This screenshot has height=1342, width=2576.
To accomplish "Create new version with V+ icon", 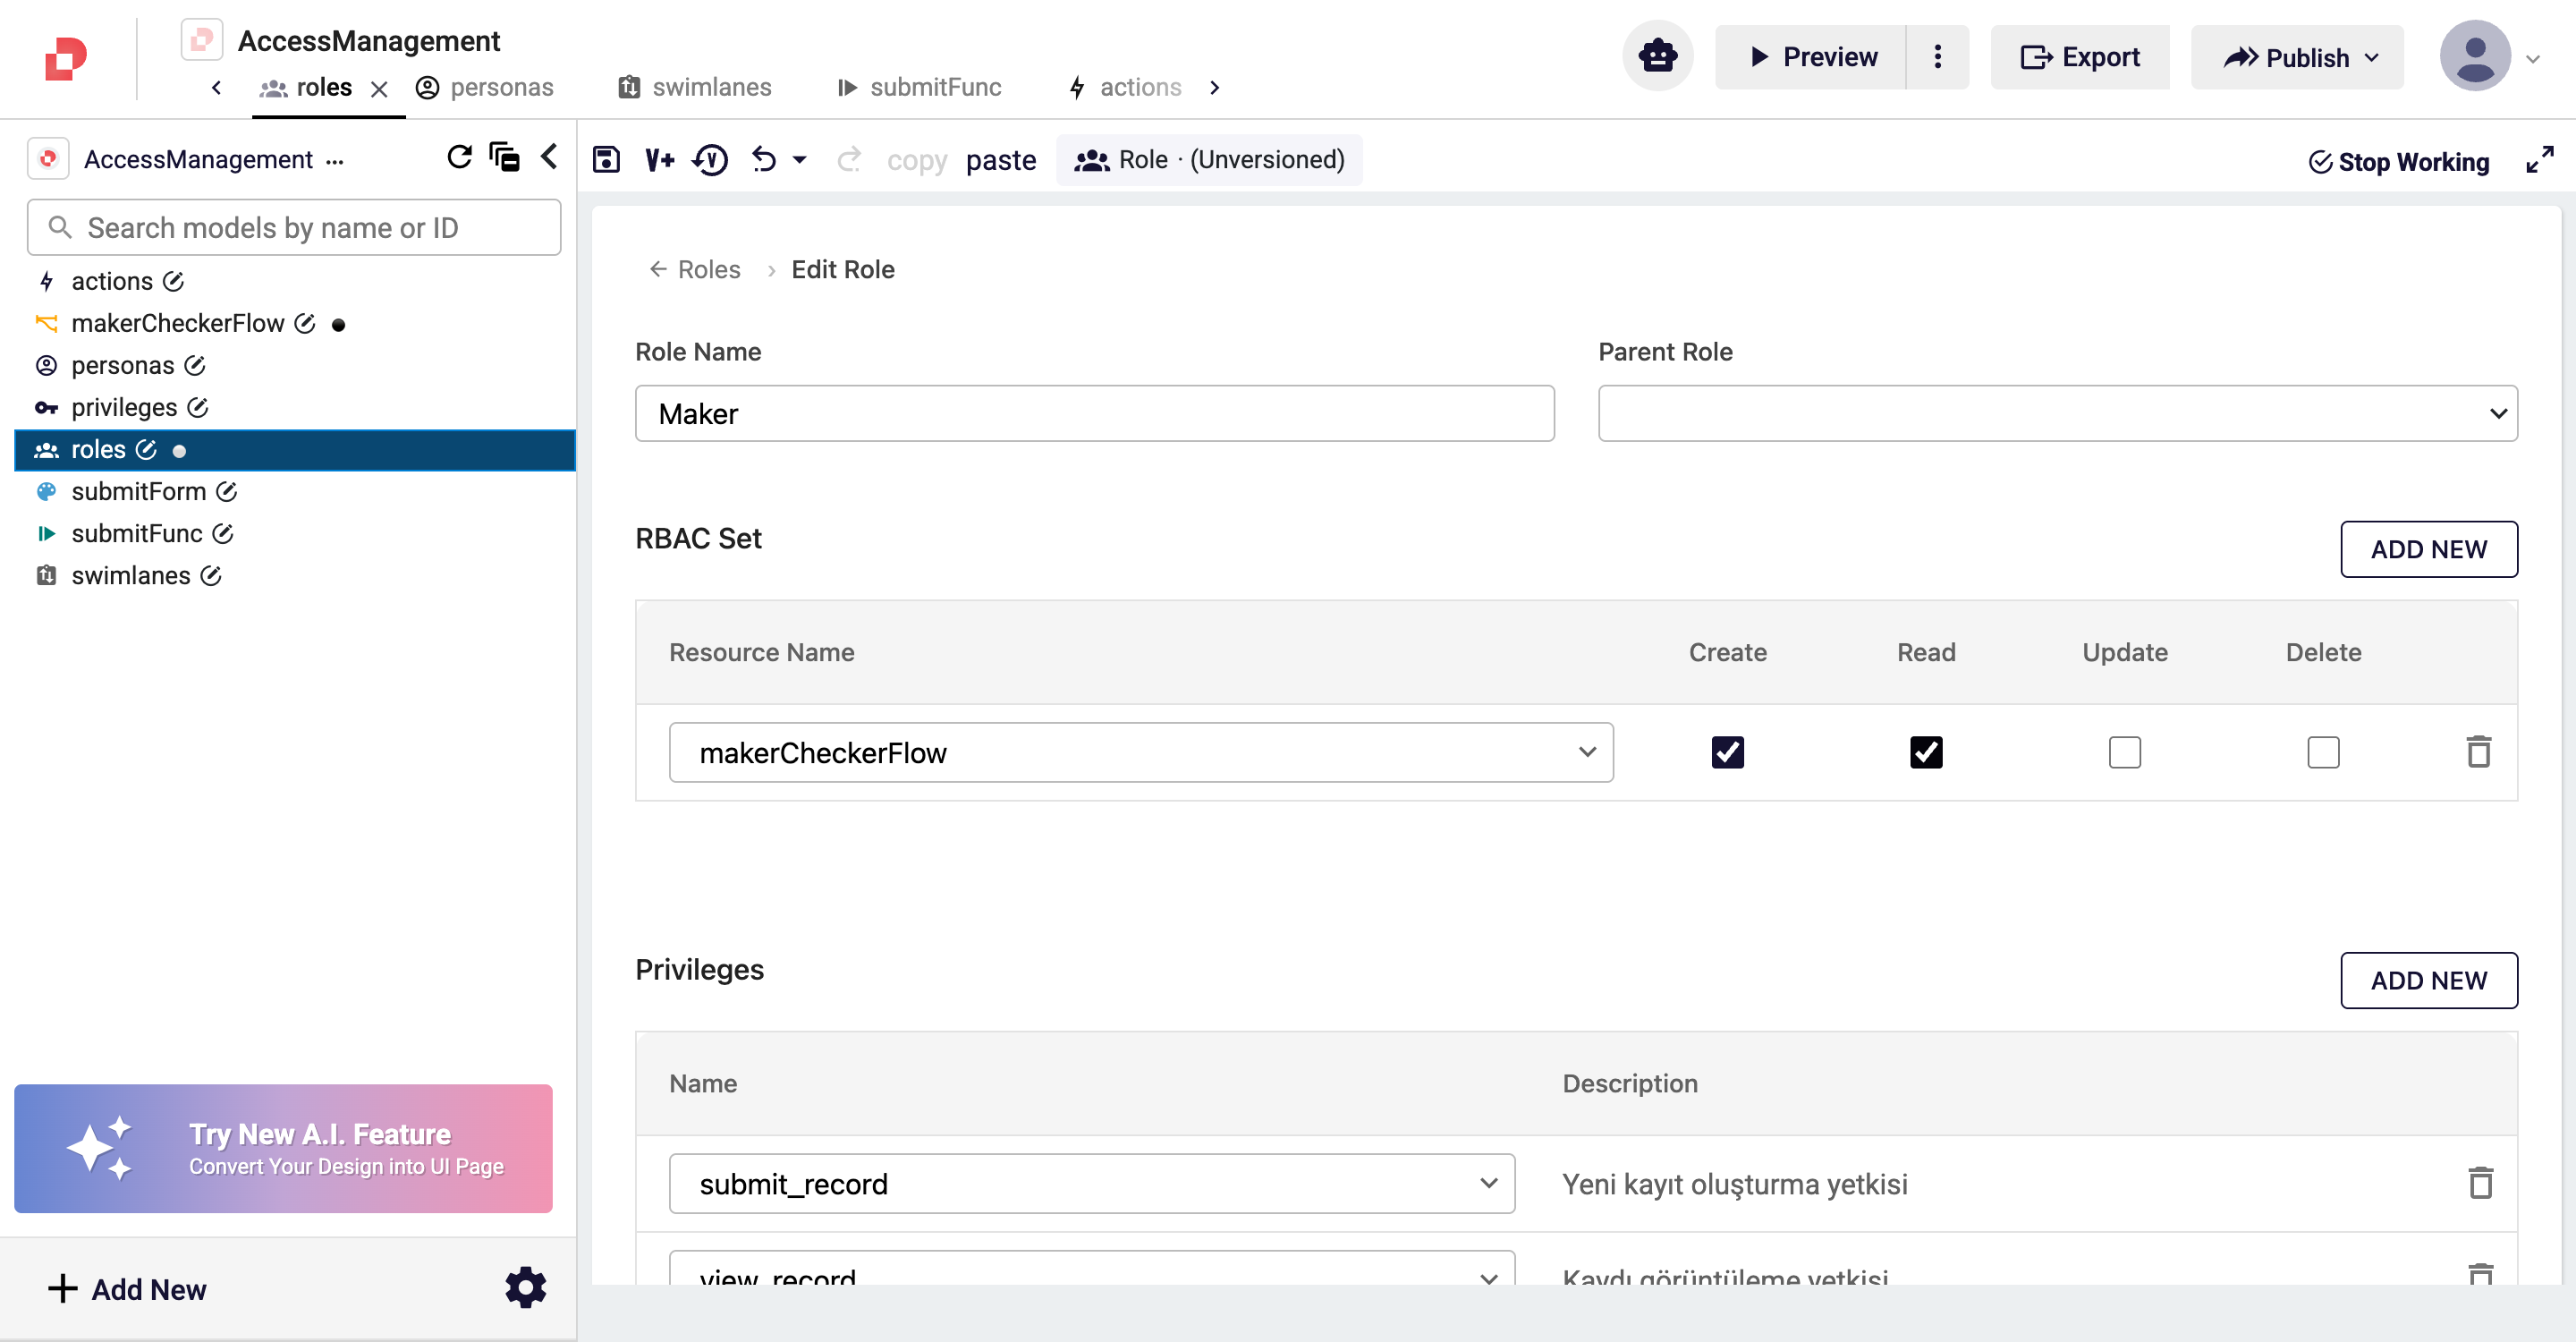I will click(x=659, y=160).
